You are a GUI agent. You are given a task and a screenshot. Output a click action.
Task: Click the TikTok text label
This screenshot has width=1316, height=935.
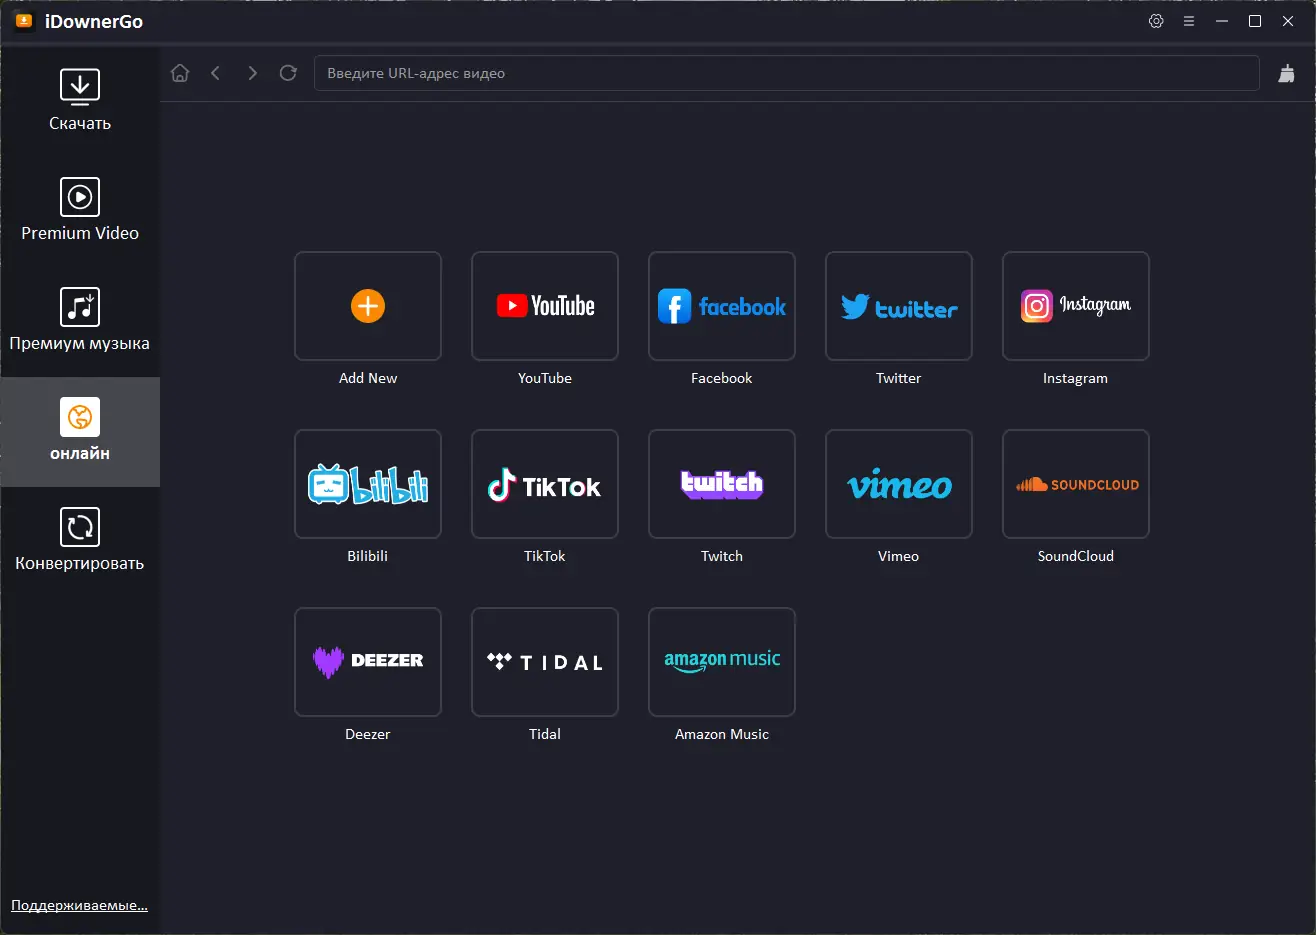click(545, 556)
